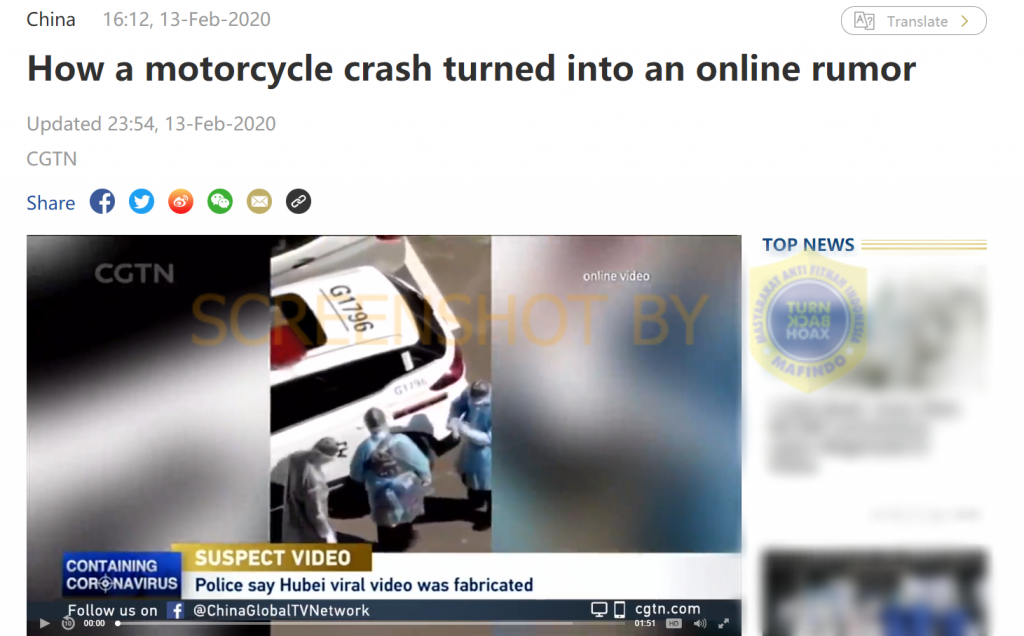Click the translate language icon
This screenshot has height=636, width=1024.
click(864, 21)
